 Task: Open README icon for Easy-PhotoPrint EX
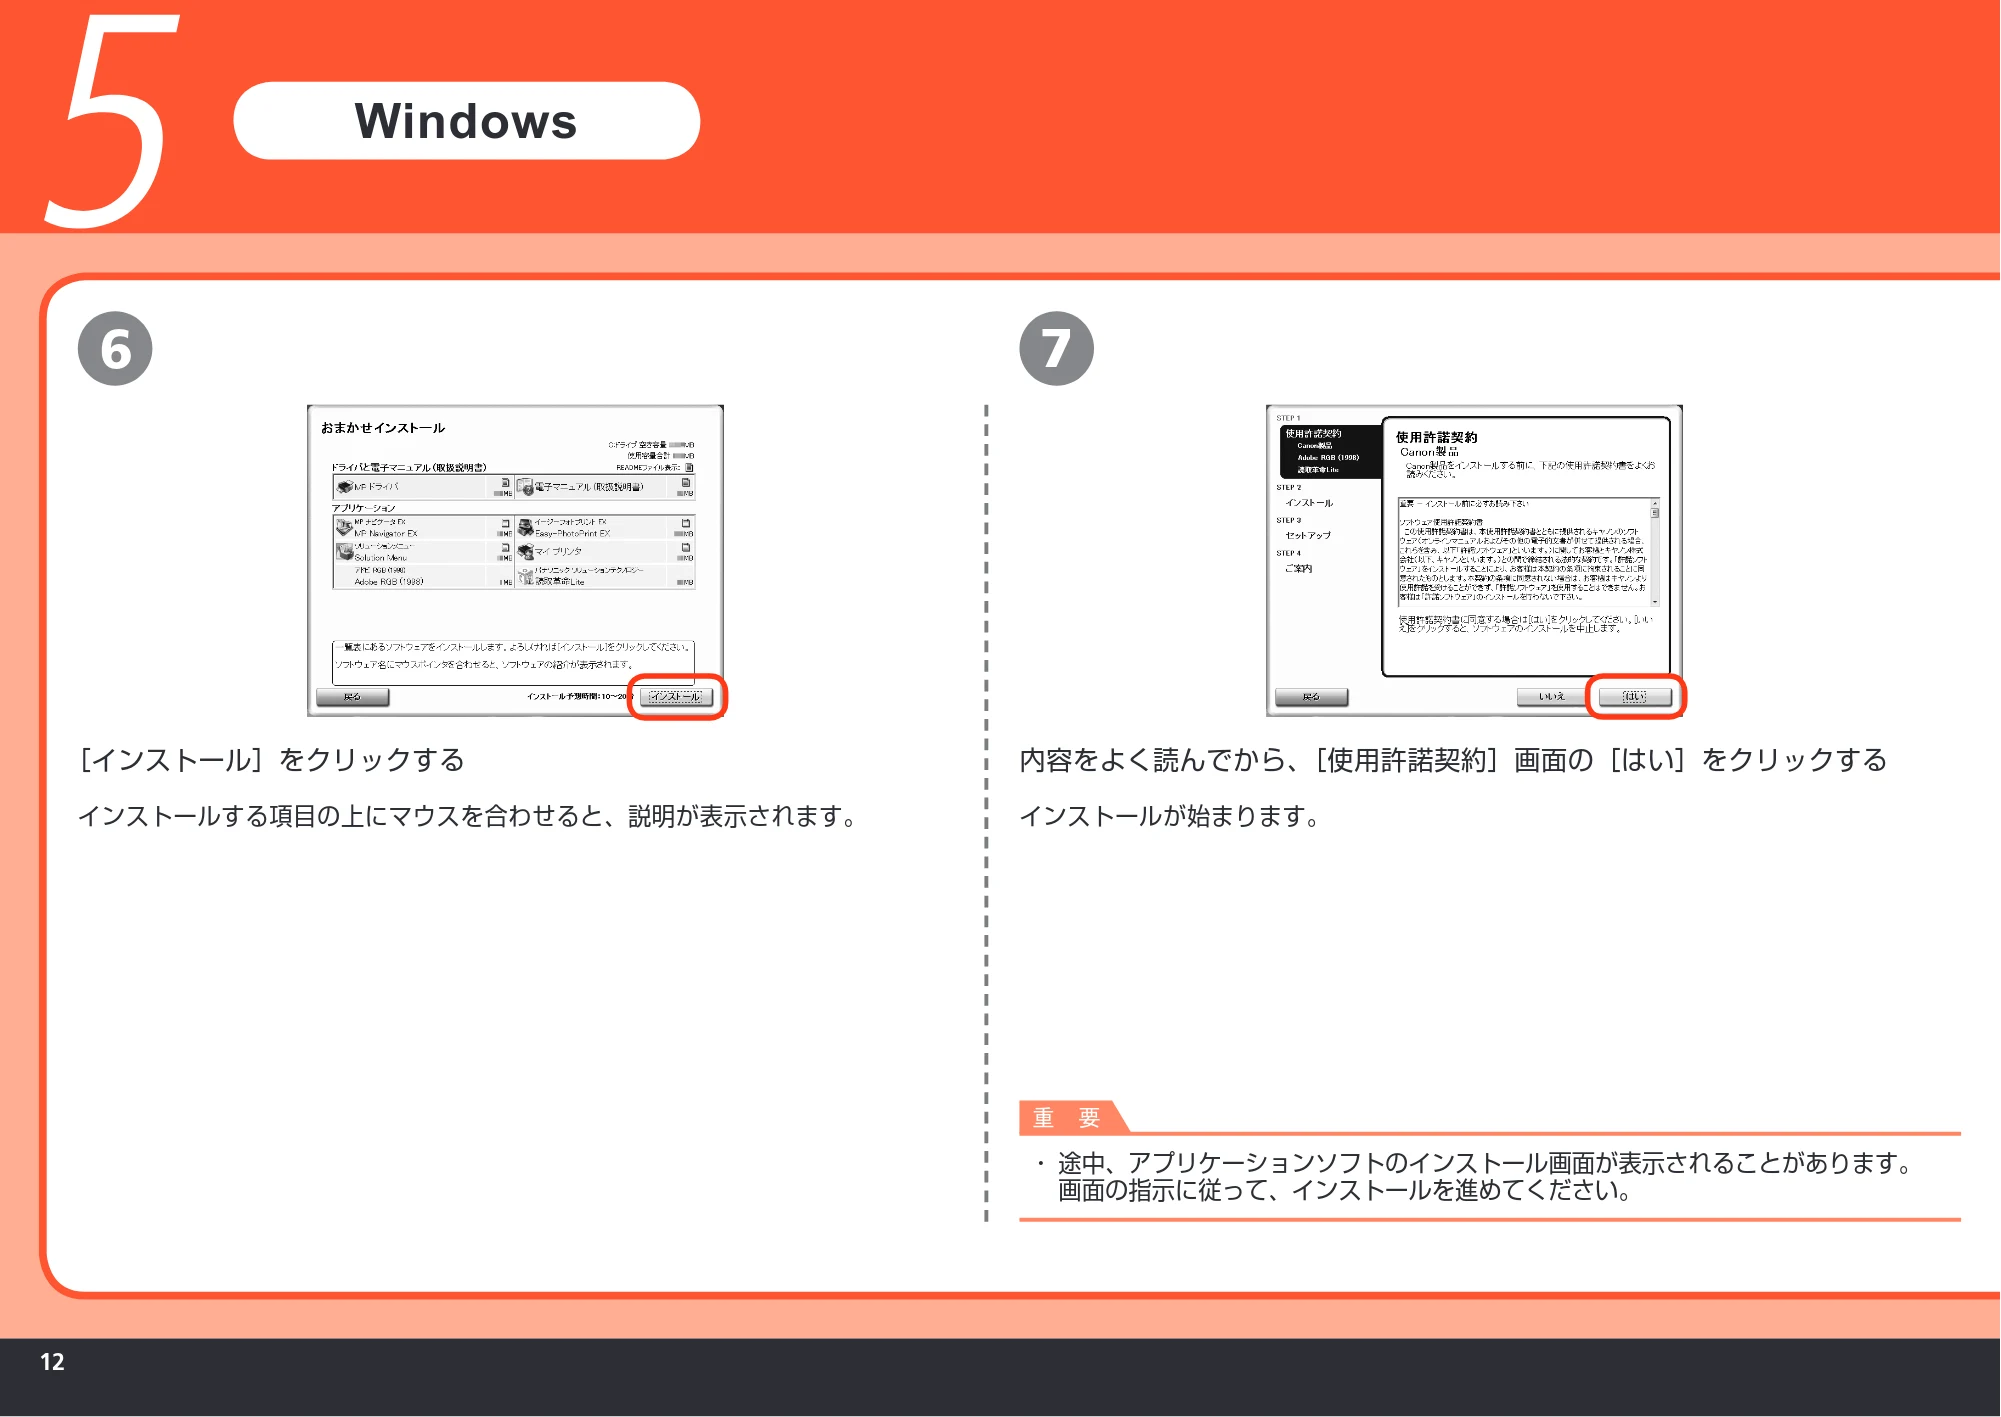pos(686,523)
